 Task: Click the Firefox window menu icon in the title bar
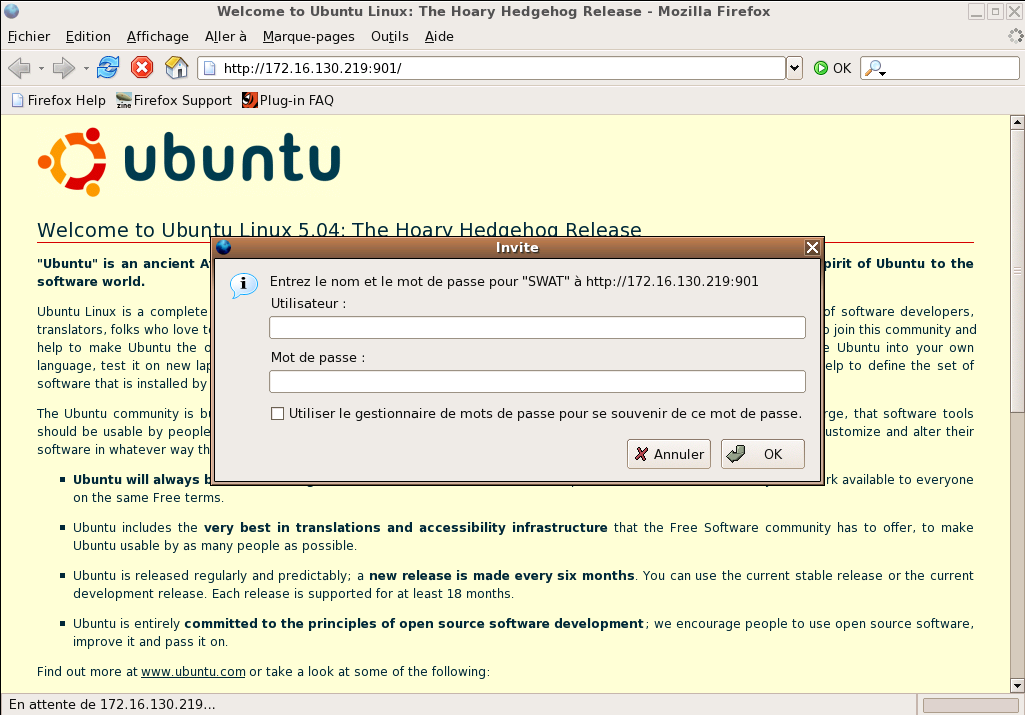pos(11,11)
